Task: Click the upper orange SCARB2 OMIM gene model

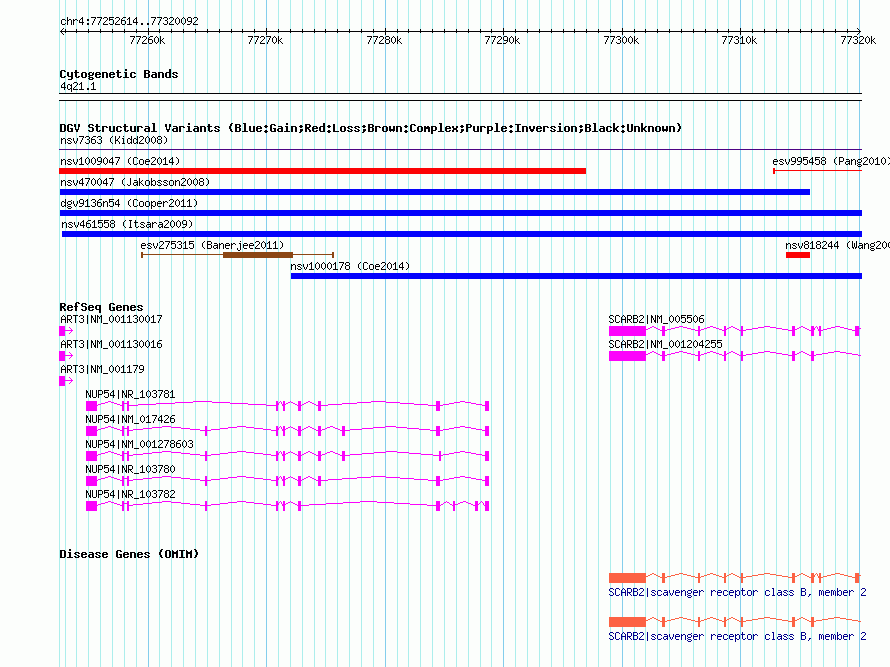Action: (734, 578)
